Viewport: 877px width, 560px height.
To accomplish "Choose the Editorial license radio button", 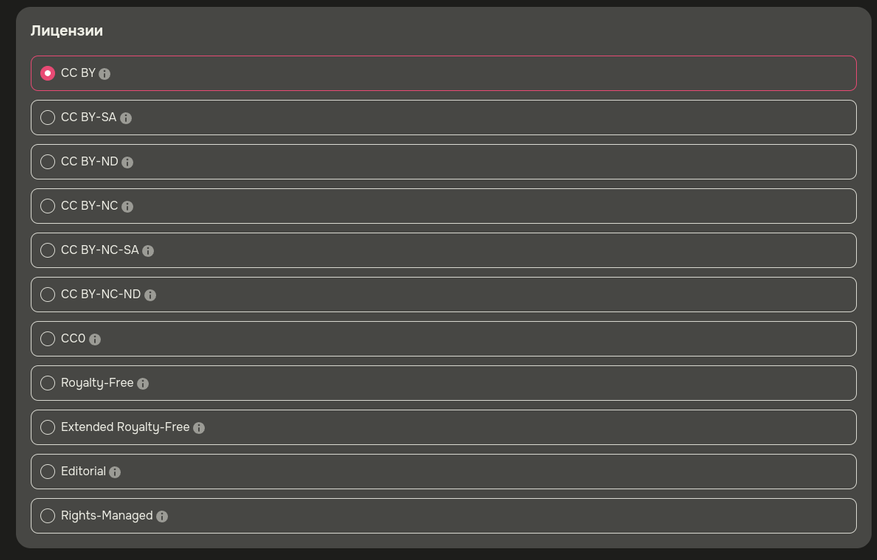I will 47,472.
